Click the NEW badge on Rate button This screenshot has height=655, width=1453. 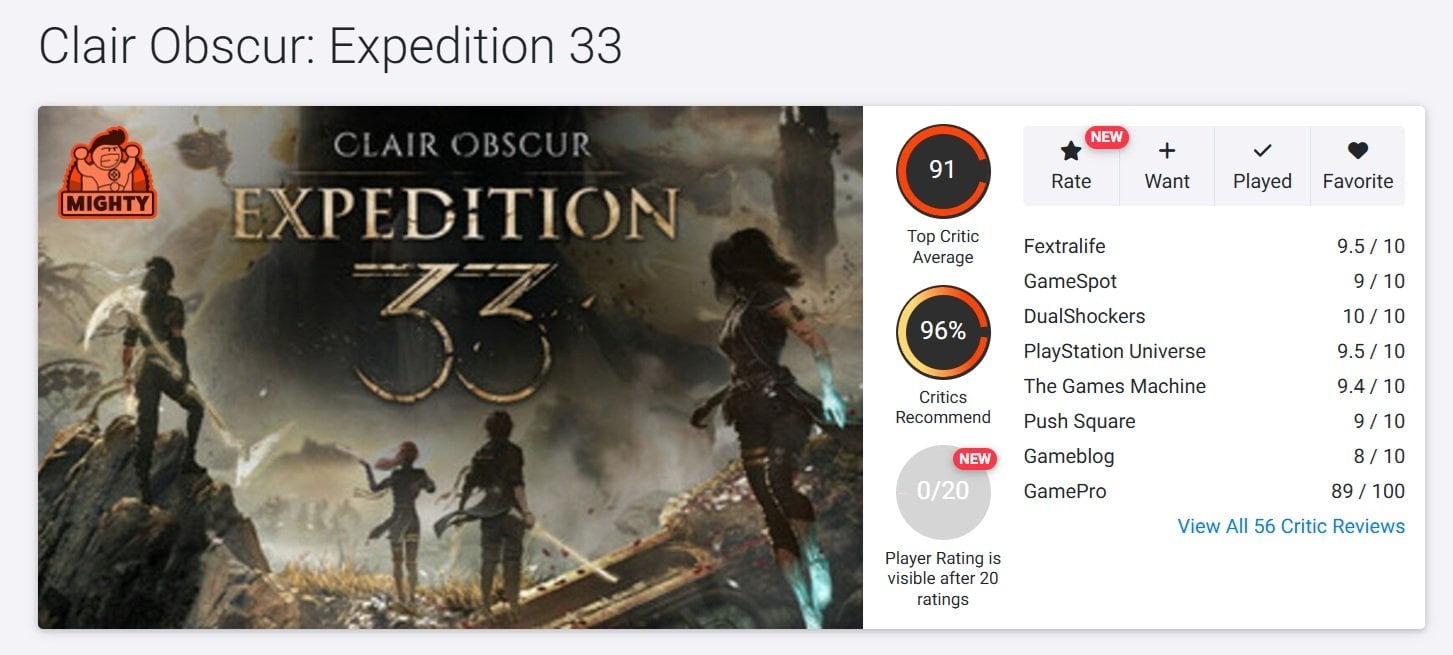coord(1106,137)
